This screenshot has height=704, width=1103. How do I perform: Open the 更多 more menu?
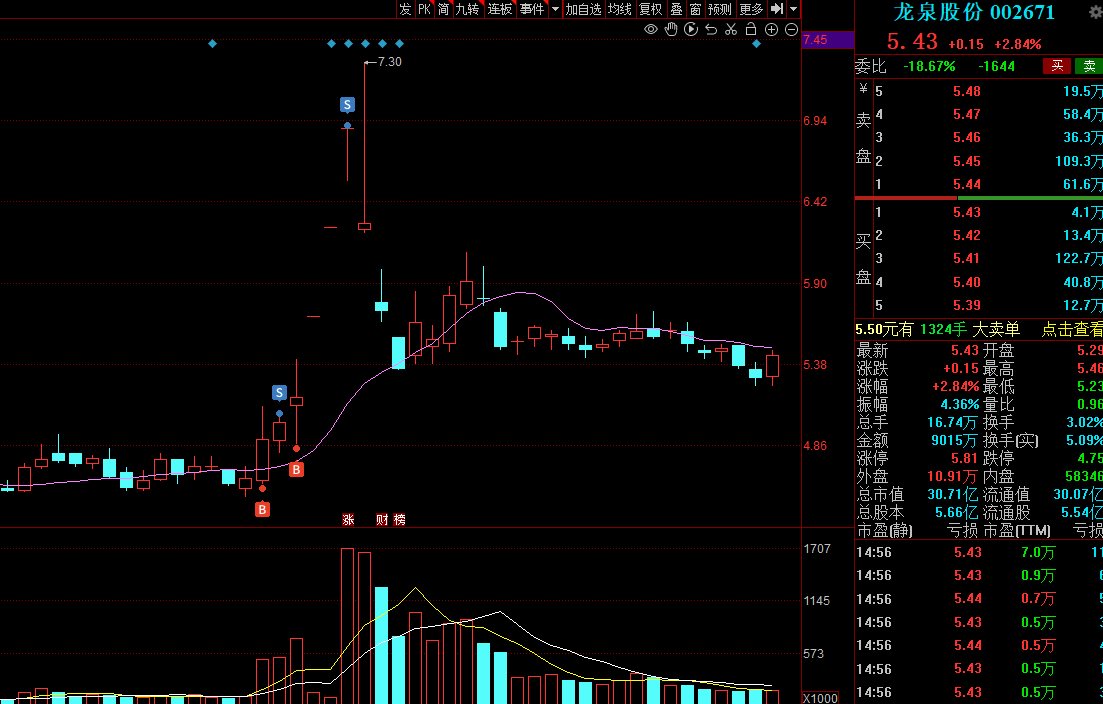[751, 8]
